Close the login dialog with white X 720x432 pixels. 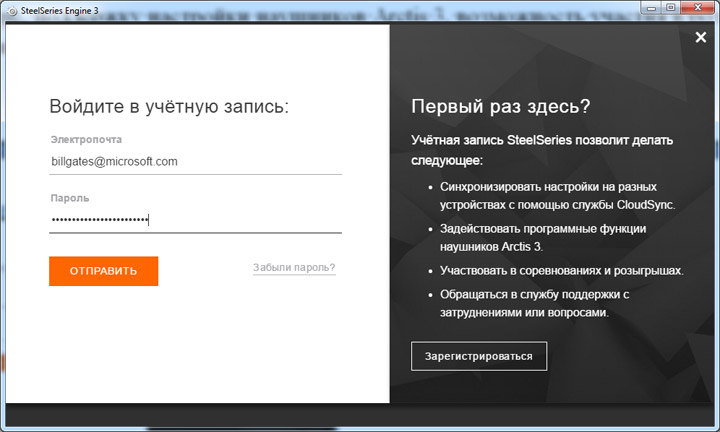[x=701, y=37]
